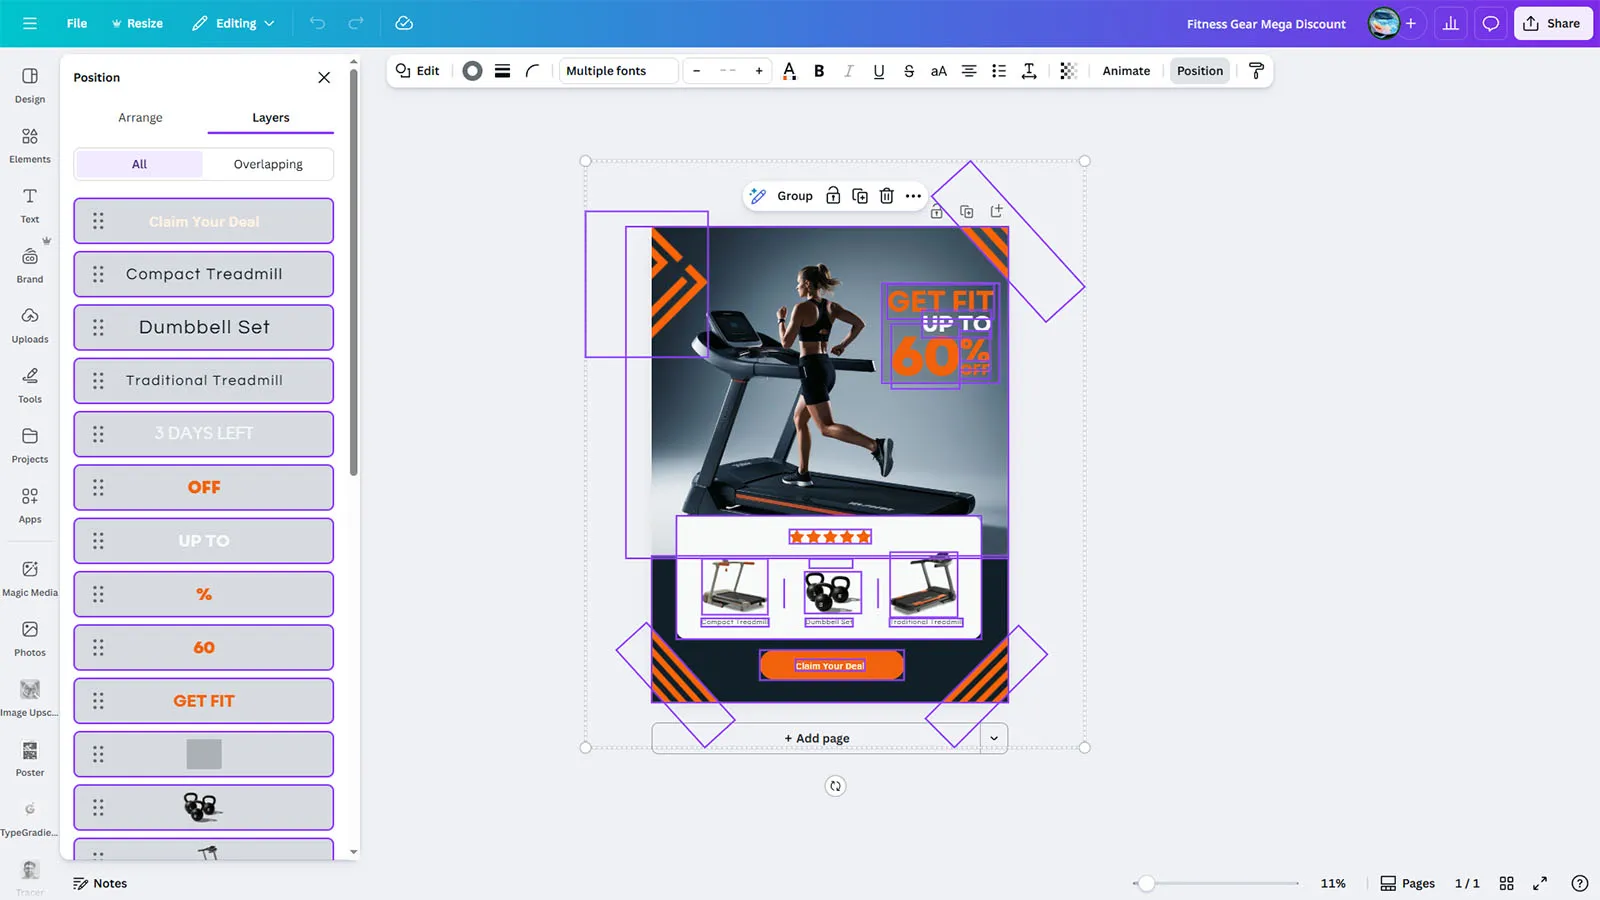Click the text color icon
Viewport: 1600px width, 900px height.
(789, 71)
